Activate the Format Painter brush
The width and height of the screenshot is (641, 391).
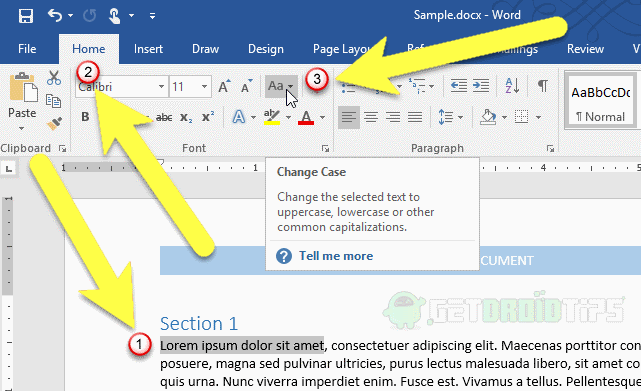pos(54,124)
